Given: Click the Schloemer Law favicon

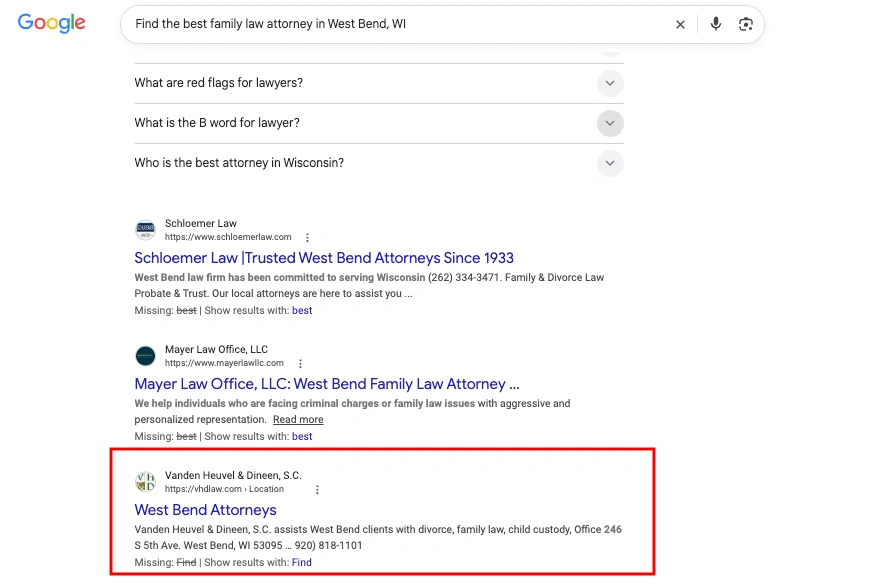Looking at the screenshot, I should (x=145, y=230).
